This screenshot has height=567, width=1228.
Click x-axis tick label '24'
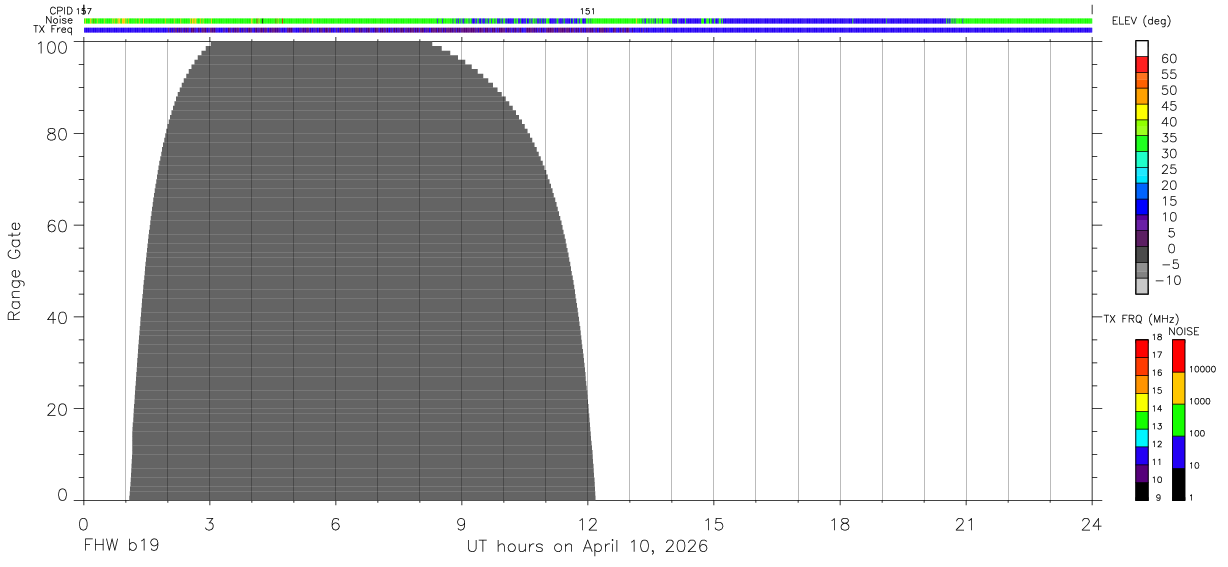click(x=1092, y=524)
